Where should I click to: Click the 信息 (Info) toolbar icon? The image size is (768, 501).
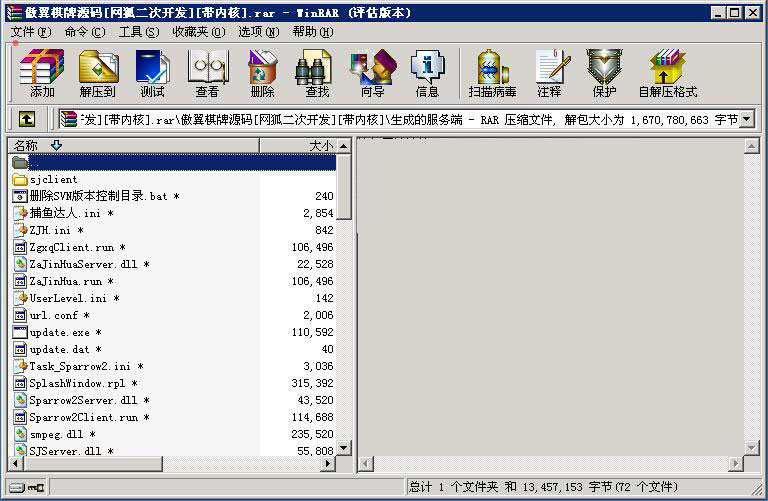(427, 74)
